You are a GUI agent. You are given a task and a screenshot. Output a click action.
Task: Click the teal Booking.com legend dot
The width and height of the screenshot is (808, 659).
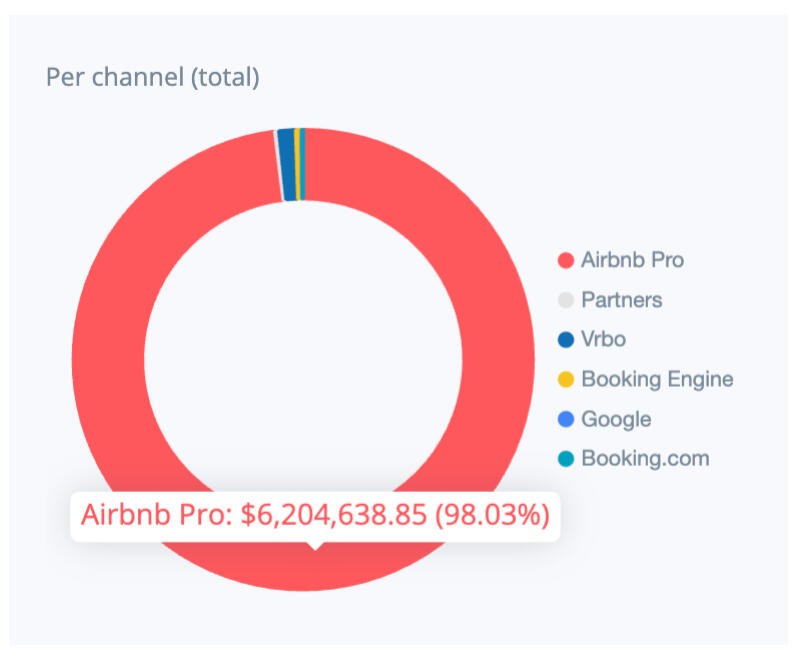(x=566, y=460)
